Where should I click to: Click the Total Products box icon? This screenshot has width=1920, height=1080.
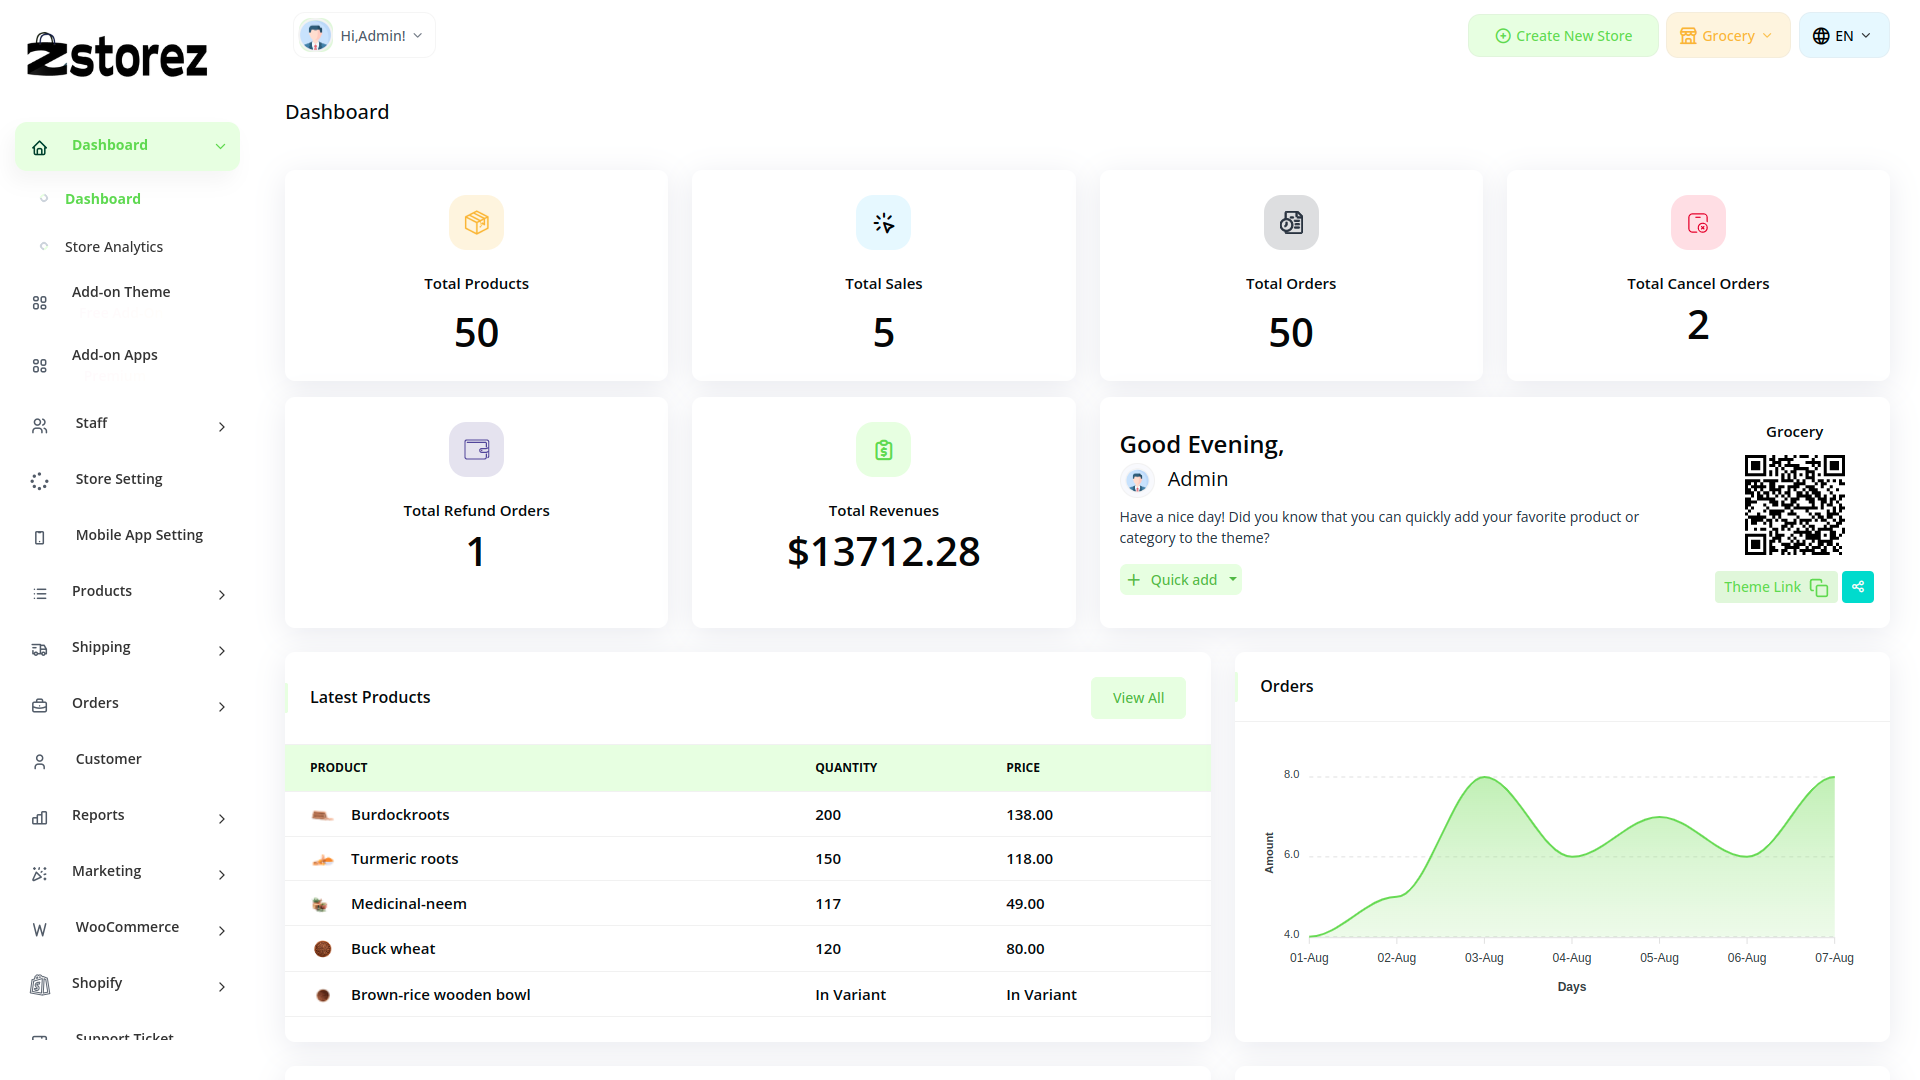click(x=476, y=222)
